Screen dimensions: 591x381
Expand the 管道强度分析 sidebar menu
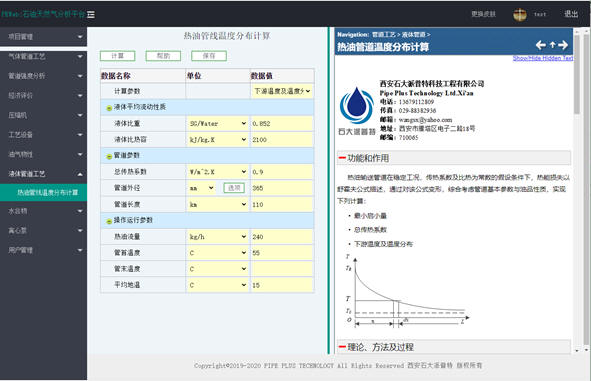[43, 76]
